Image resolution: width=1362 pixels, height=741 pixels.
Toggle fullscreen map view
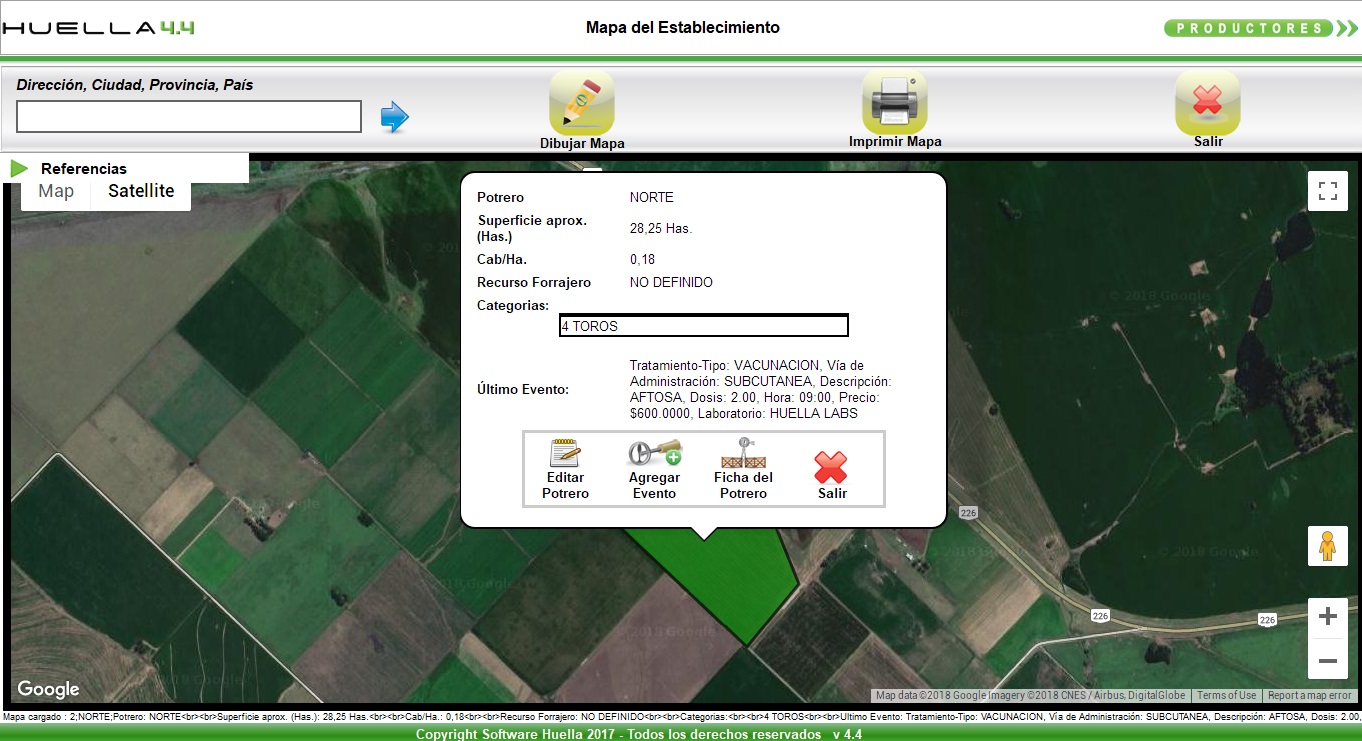(x=1327, y=190)
